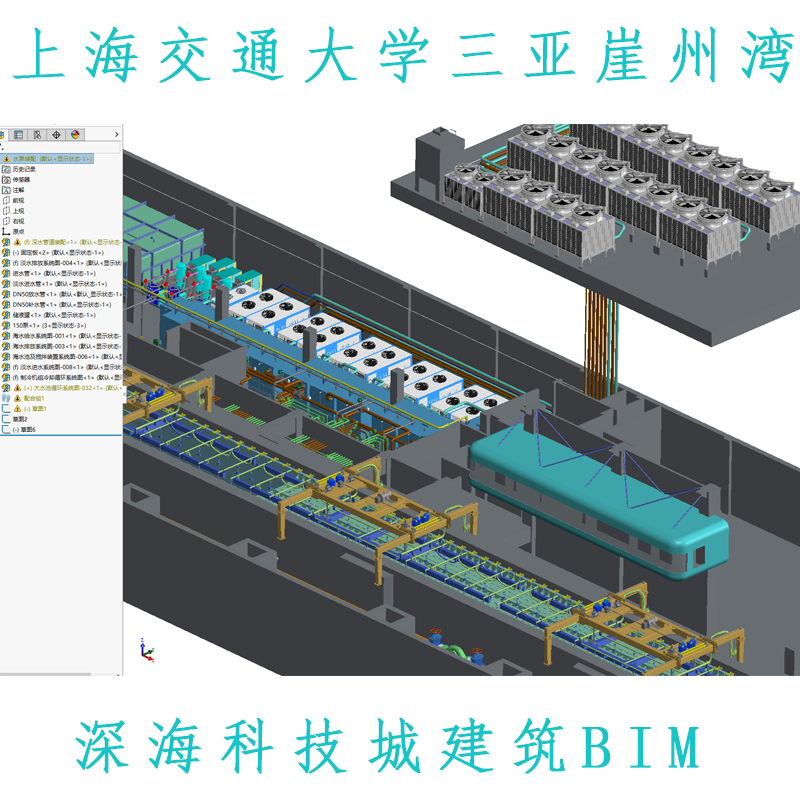Click warning icon beside 大水池循环系统图-032<1>

[x=17, y=388]
